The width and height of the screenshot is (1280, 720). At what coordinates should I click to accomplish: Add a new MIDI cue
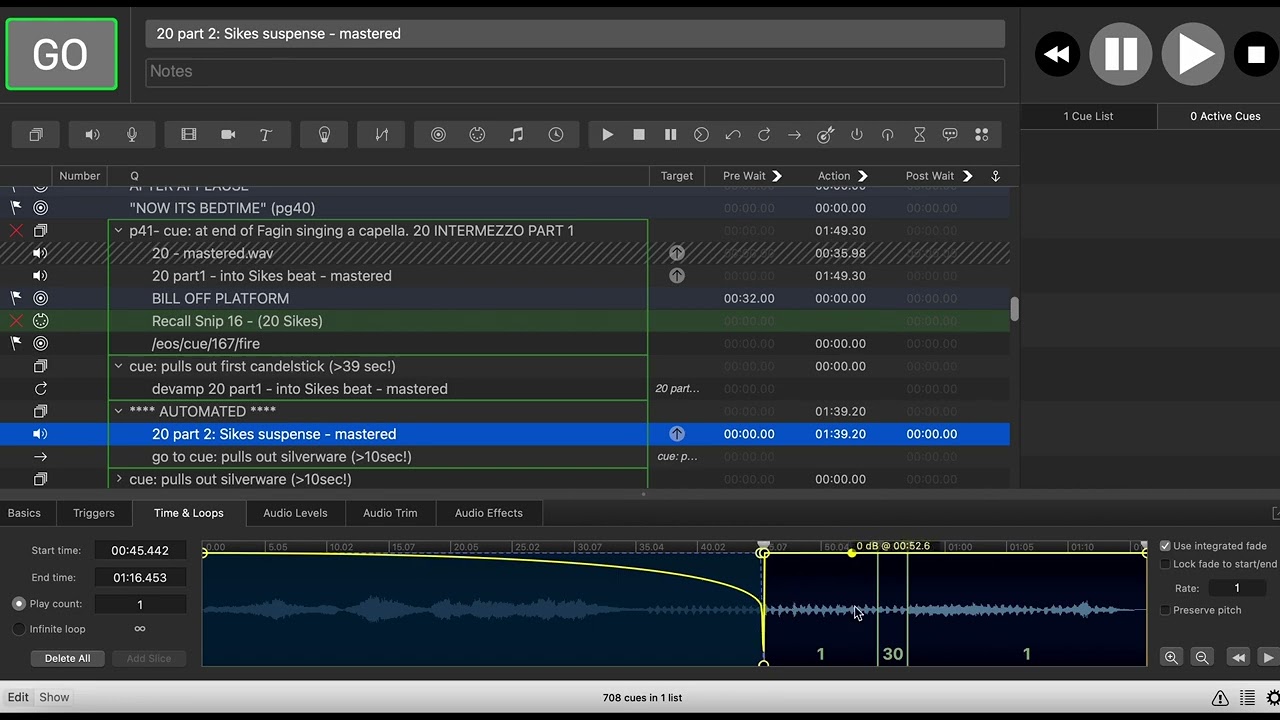tap(477, 135)
